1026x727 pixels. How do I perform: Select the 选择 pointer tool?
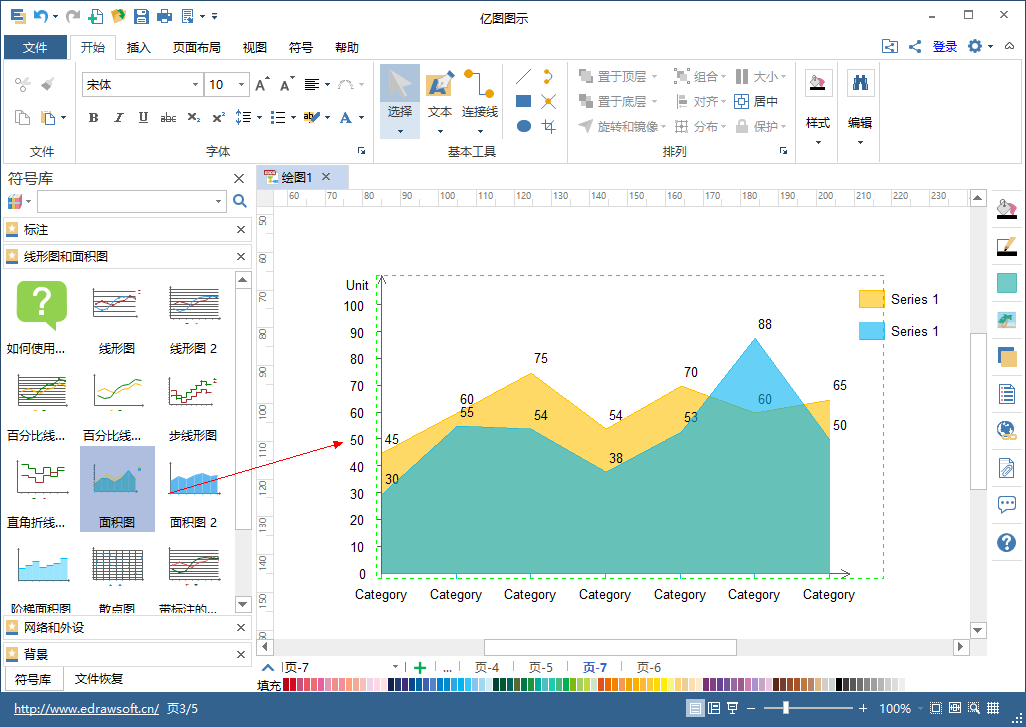[x=400, y=101]
